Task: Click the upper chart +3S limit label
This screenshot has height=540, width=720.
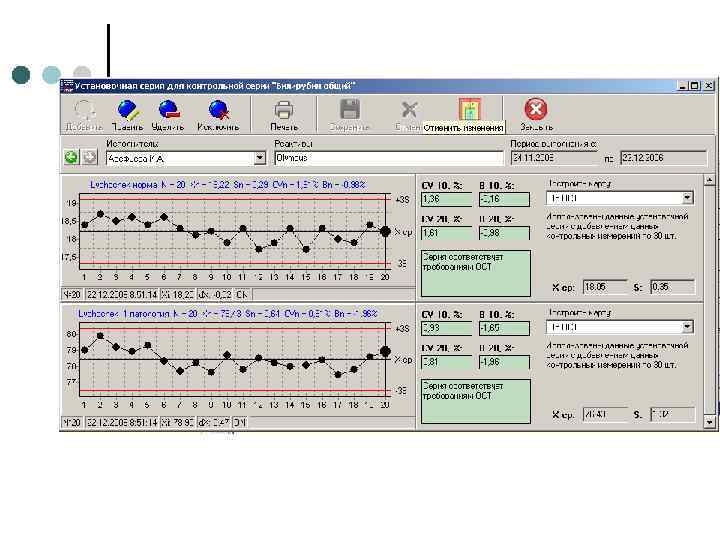Action: (402, 200)
